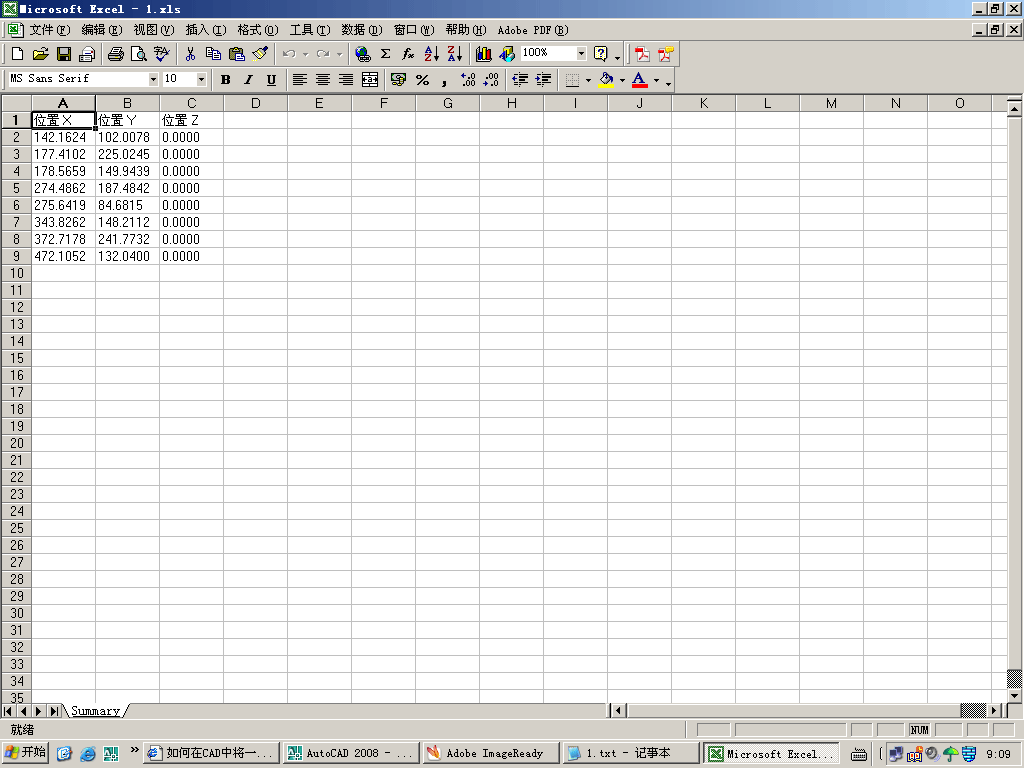
Task: Toggle Merge and Center
Action: tap(370, 80)
